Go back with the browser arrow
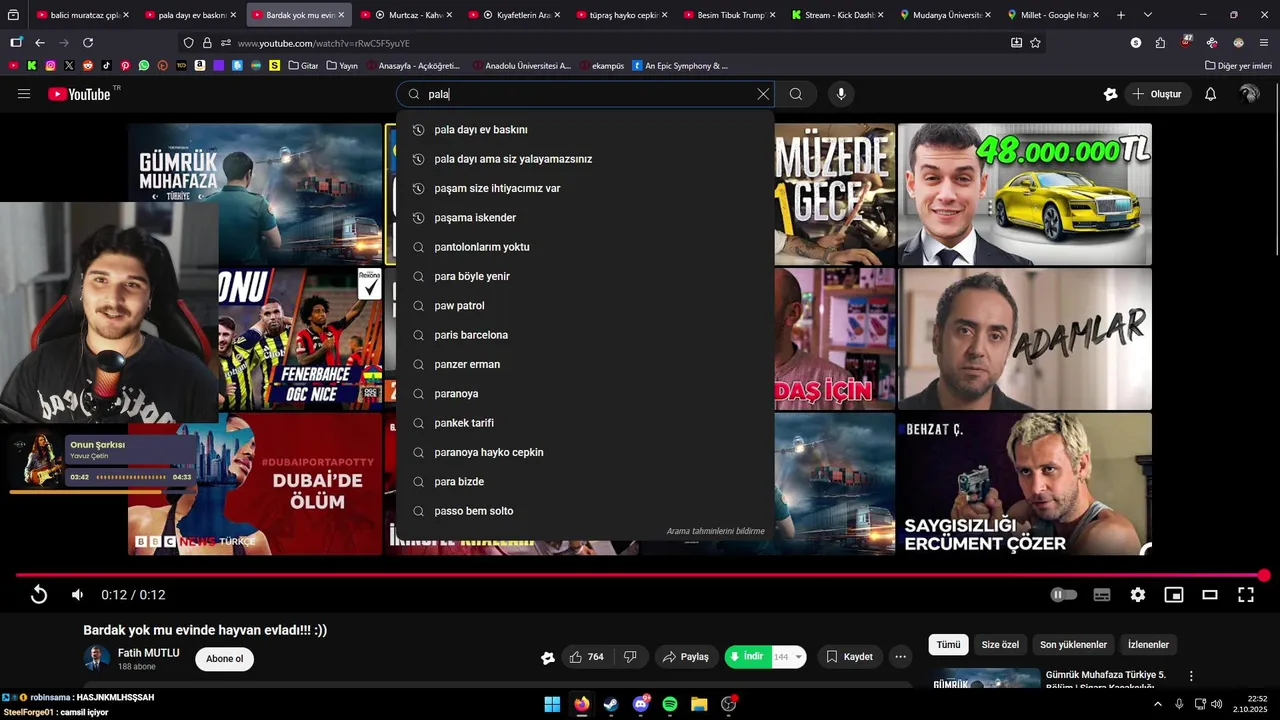Screen dimensions: 1280x720 coord(40,43)
